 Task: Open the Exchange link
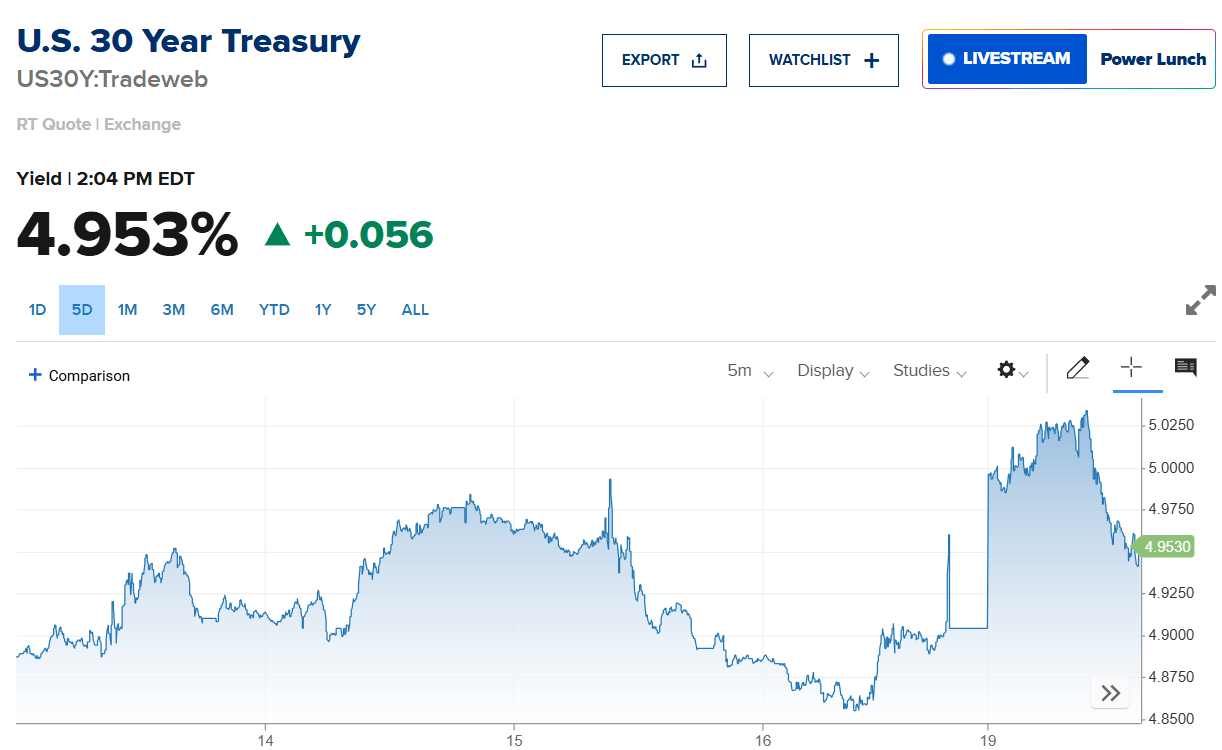(142, 124)
